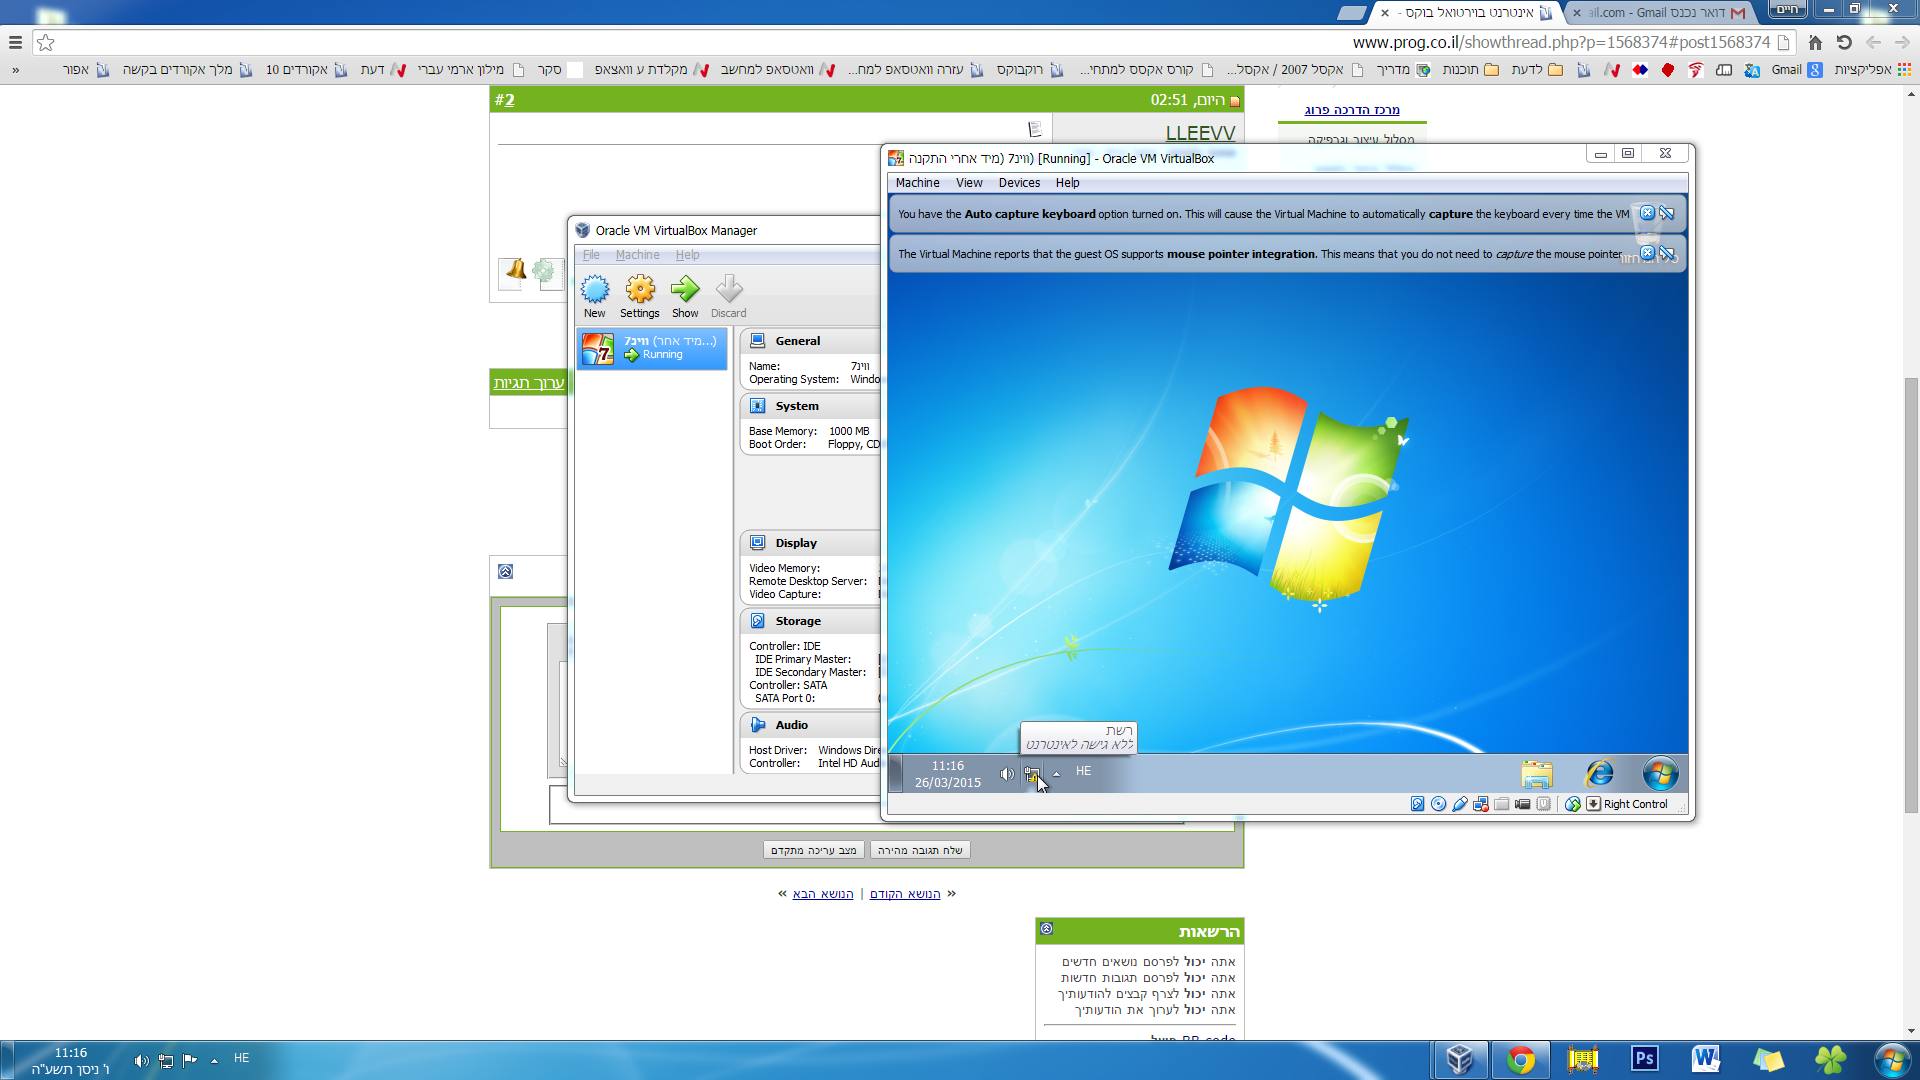Click the next thread link at bottom
Image resolution: width=1920 pixels, height=1080 pixels.
[822, 894]
